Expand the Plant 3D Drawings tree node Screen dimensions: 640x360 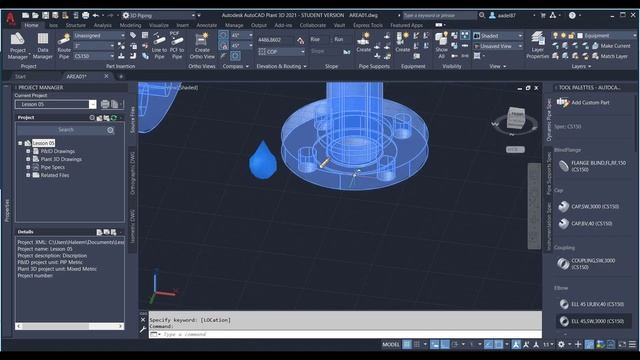click(28, 159)
